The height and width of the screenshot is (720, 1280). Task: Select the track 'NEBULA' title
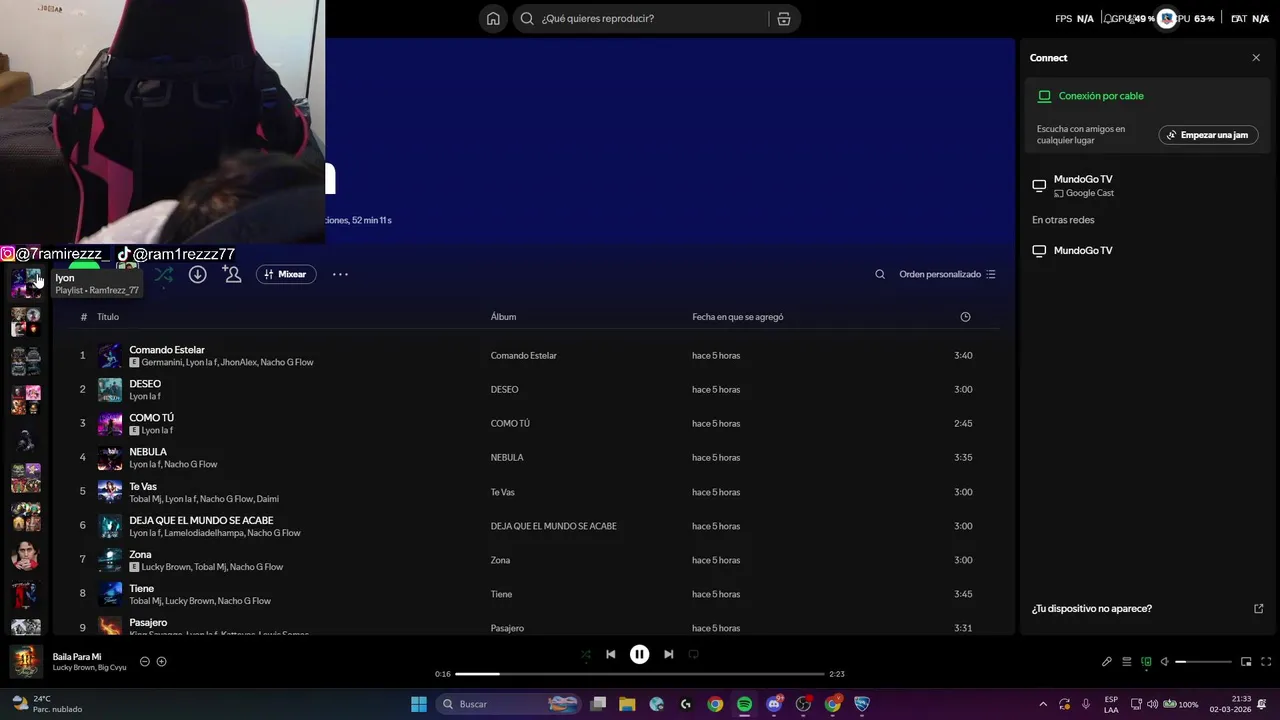148,452
